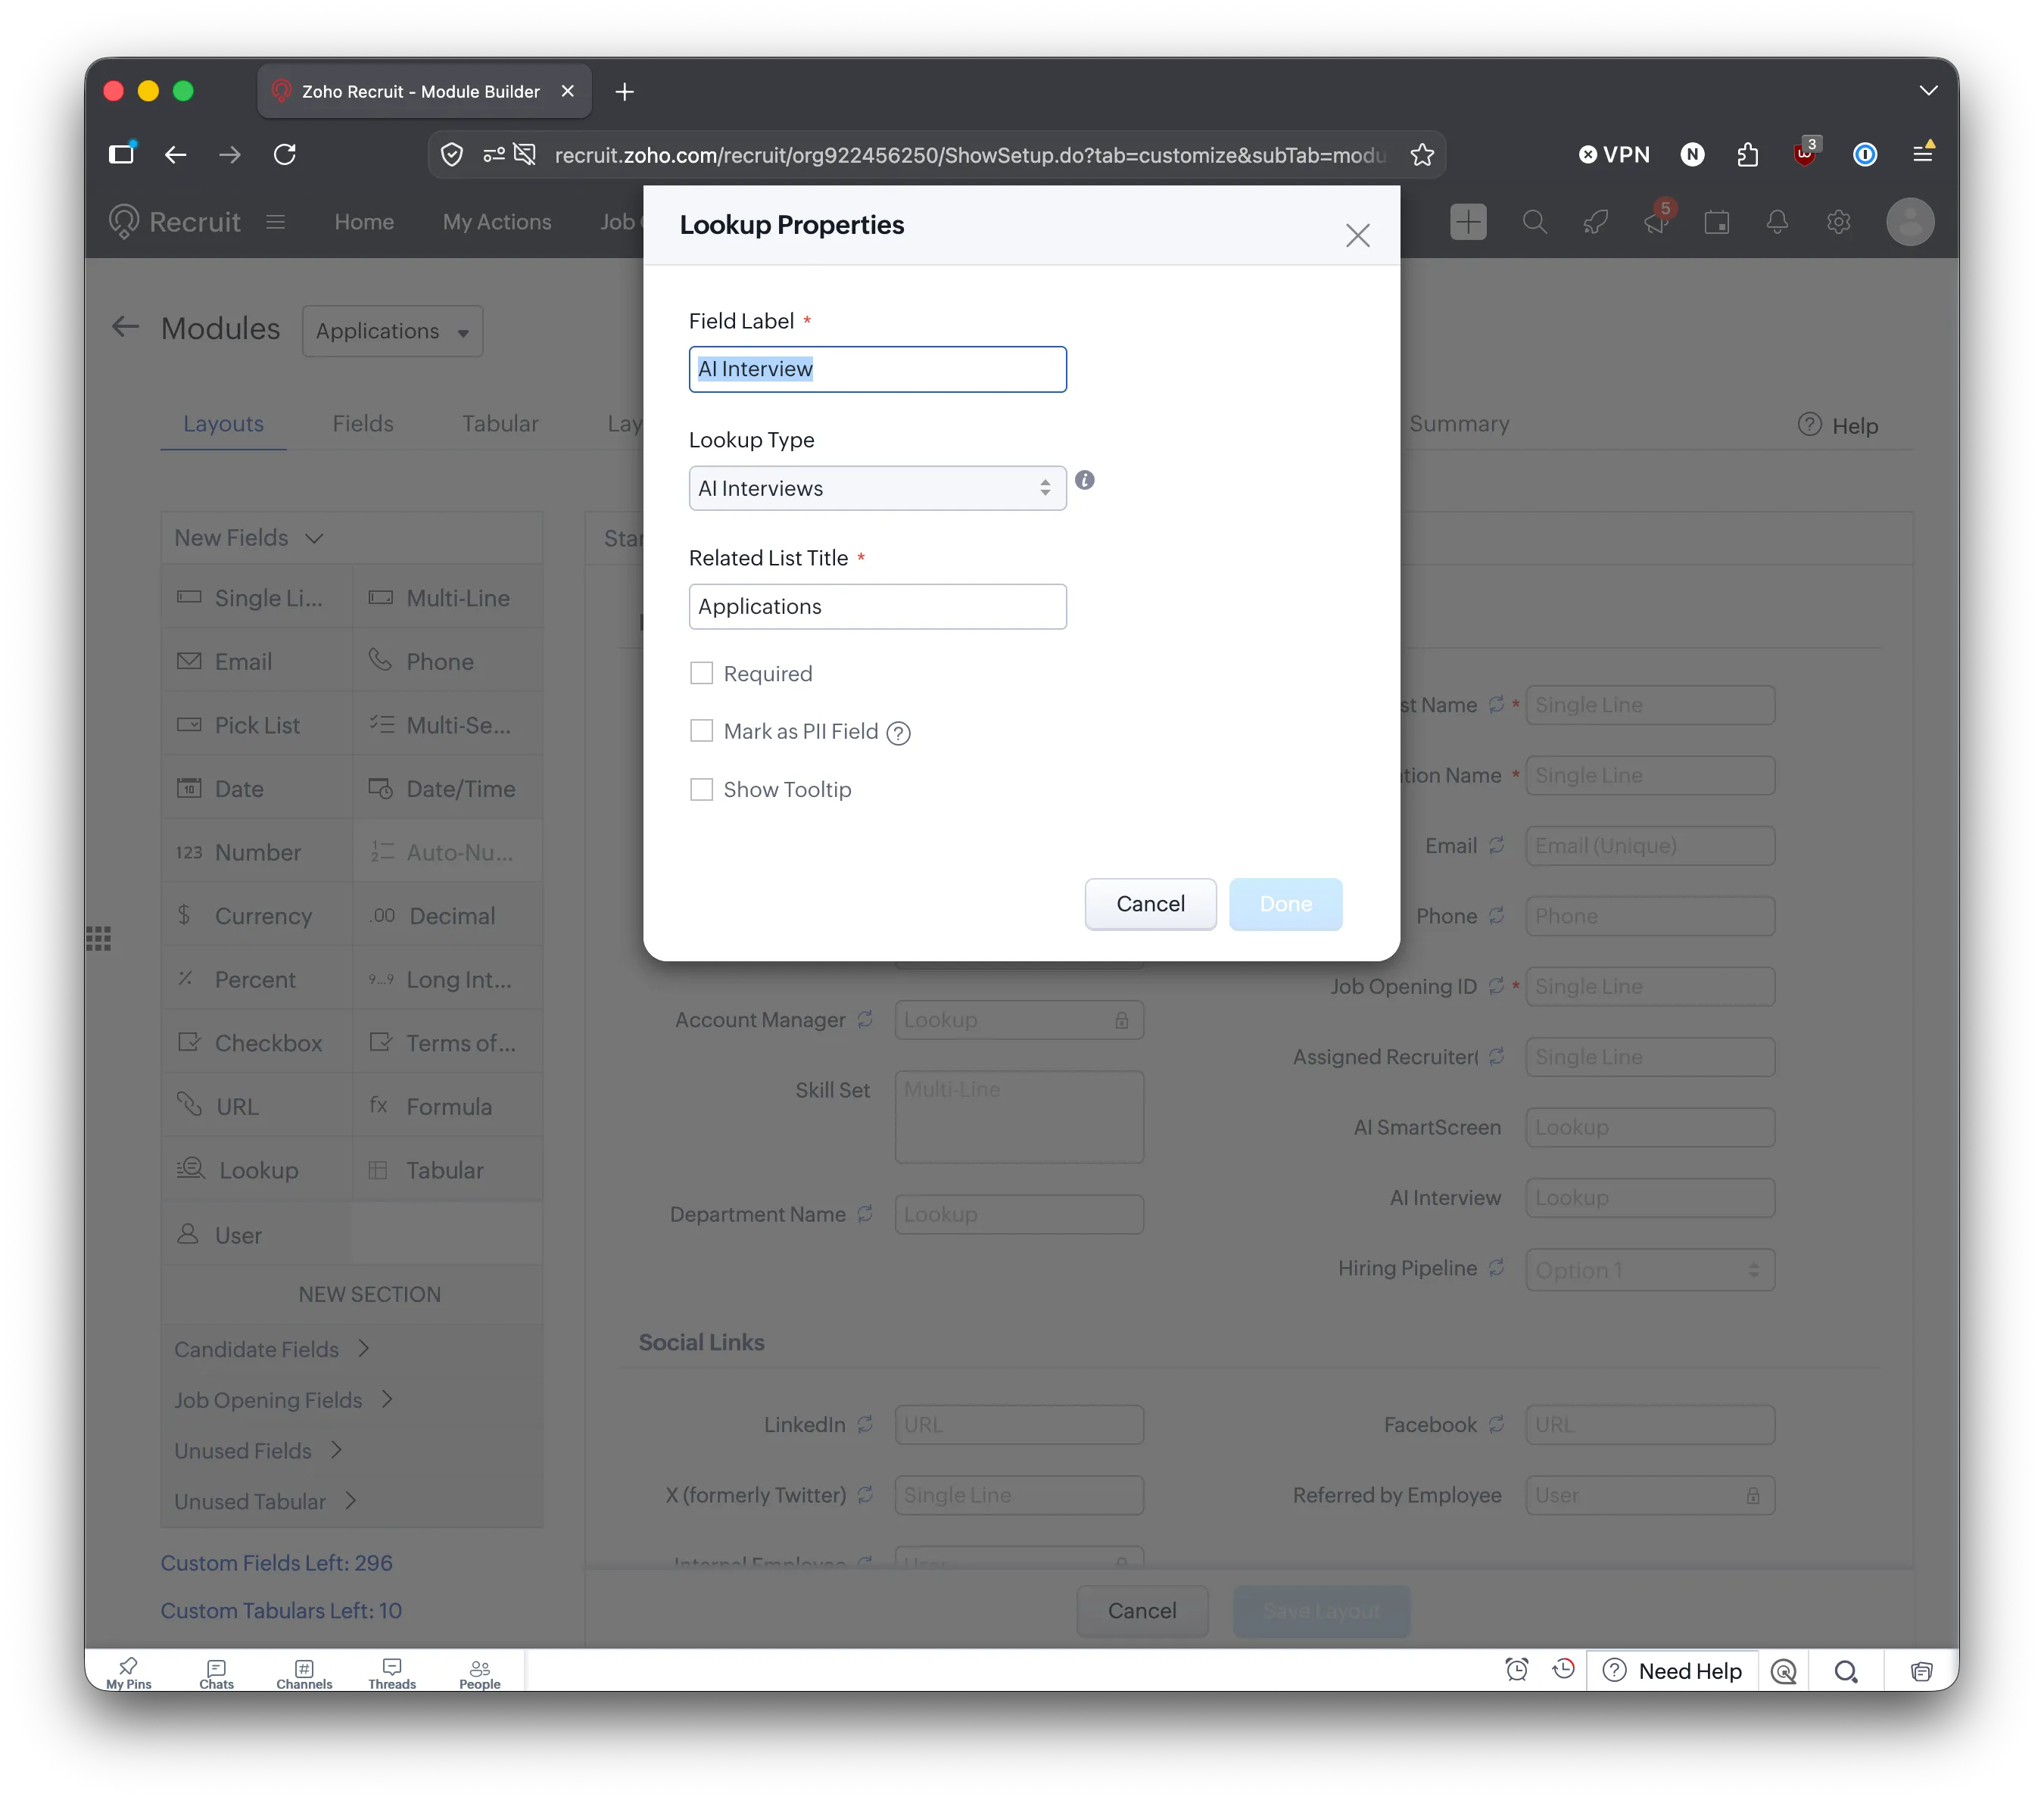This screenshot has height=1803, width=2044.
Task: Open the Lookup Type dropdown
Action: coord(877,488)
